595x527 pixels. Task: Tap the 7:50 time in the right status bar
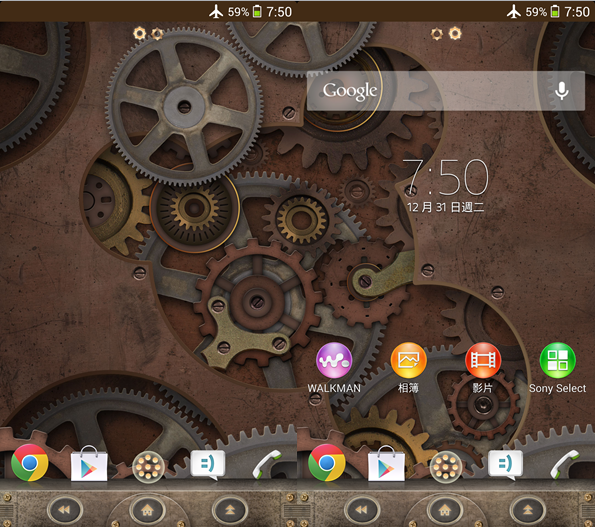[x=577, y=12]
